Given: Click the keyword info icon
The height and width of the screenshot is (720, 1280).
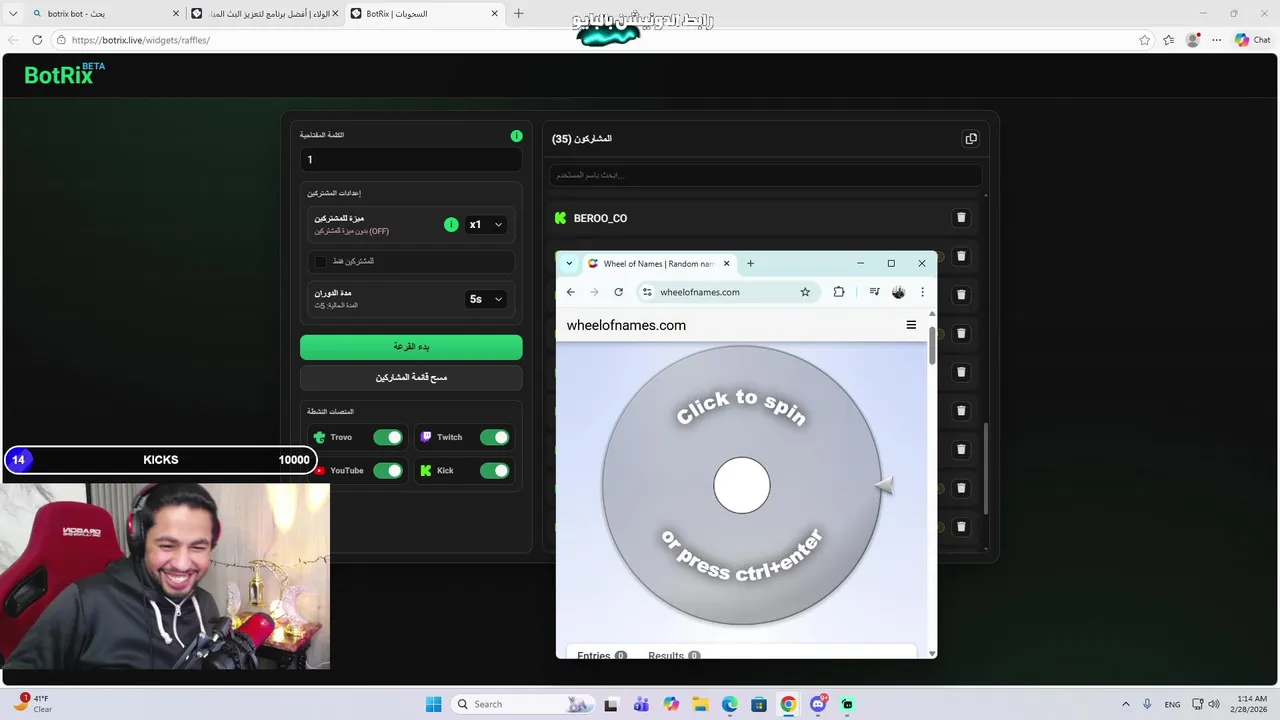Looking at the screenshot, I should [516, 136].
